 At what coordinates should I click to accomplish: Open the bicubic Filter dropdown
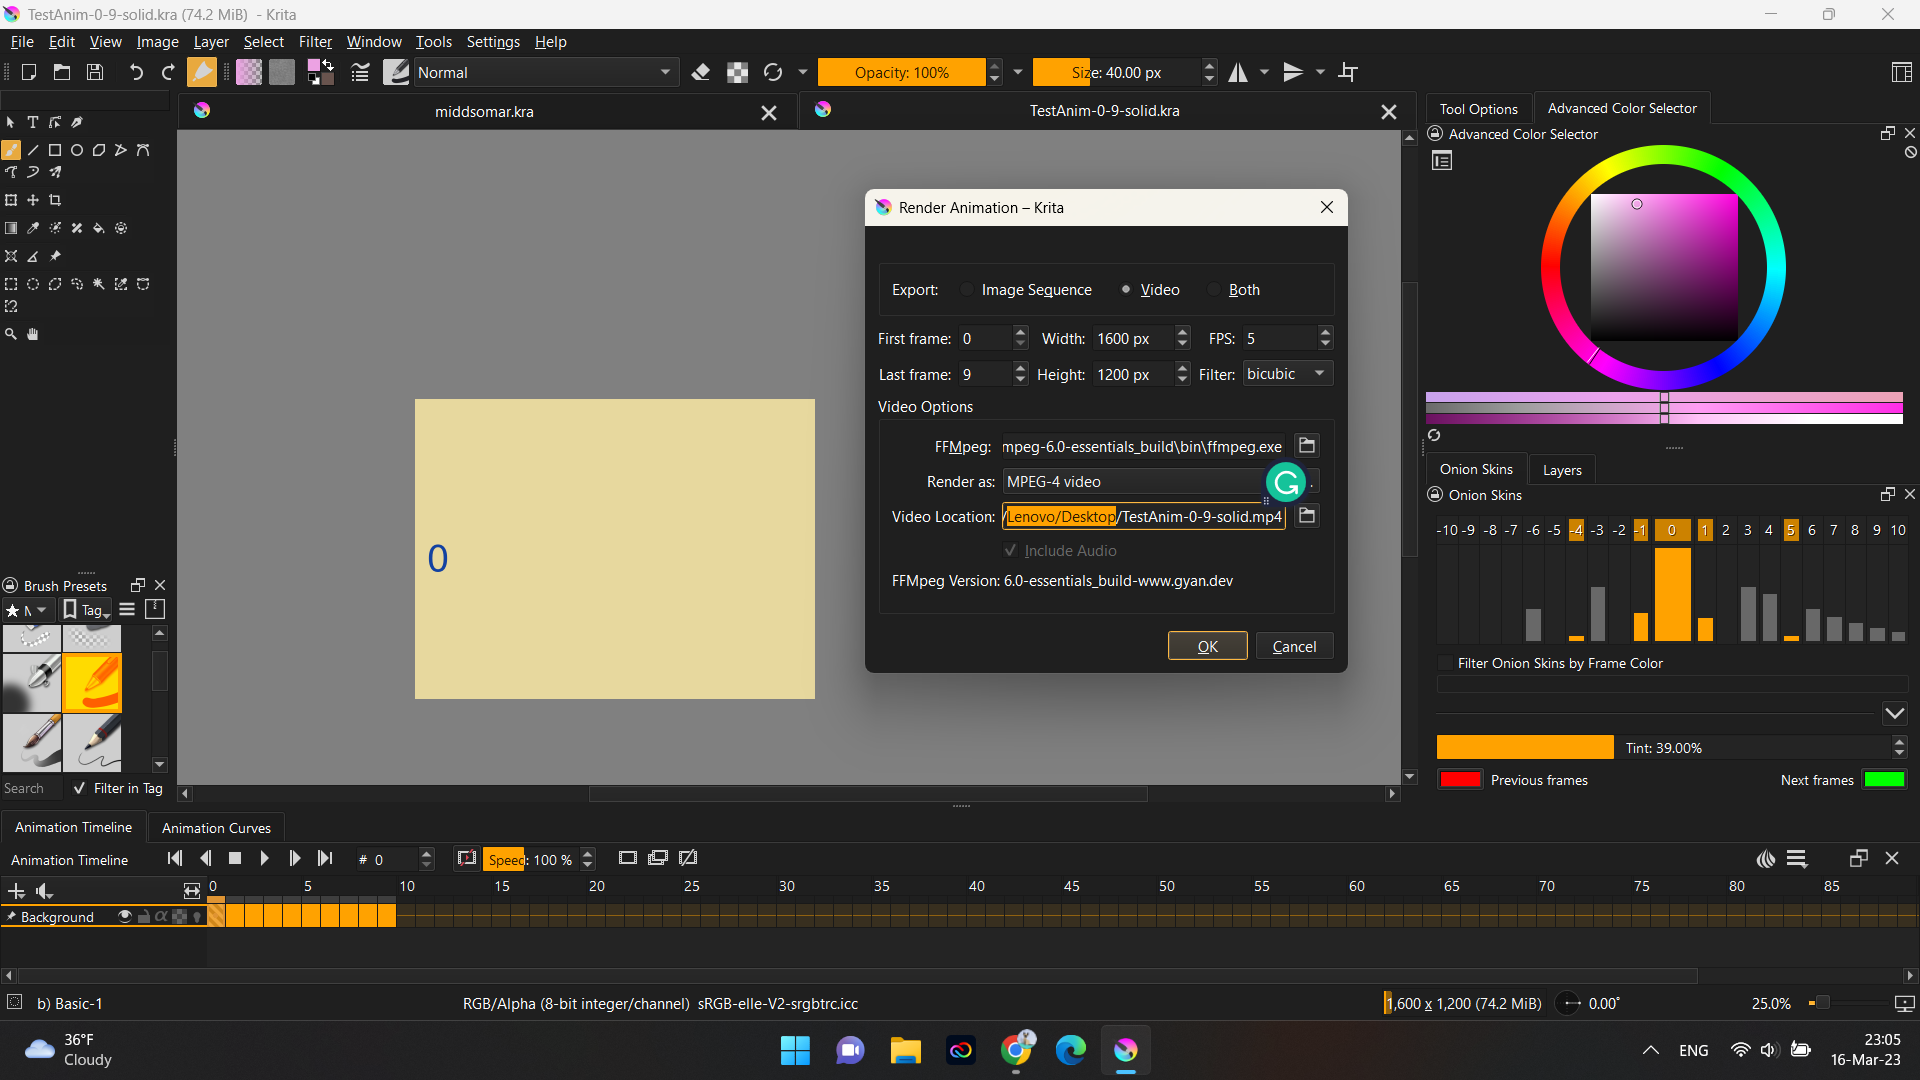tap(1287, 374)
